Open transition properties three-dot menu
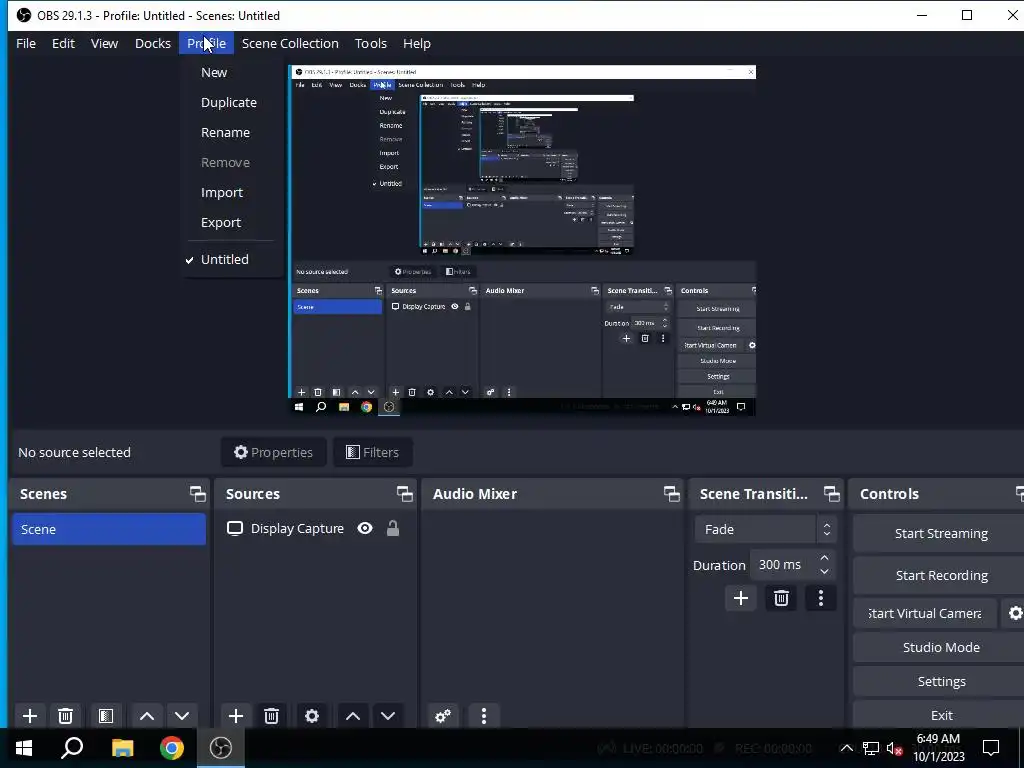The width and height of the screenshot is (1024, 768). 821,598
